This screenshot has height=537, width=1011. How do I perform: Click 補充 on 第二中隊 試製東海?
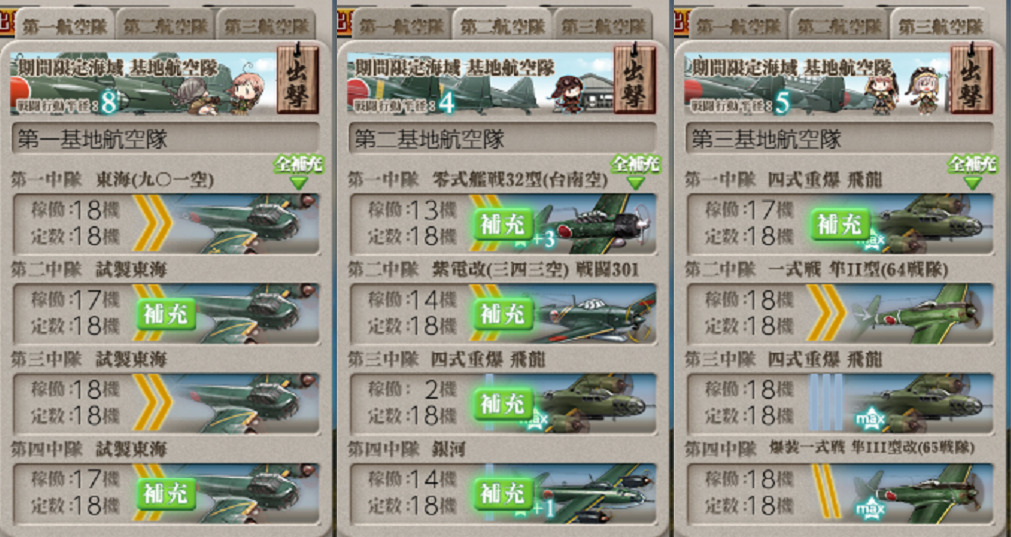166,314
